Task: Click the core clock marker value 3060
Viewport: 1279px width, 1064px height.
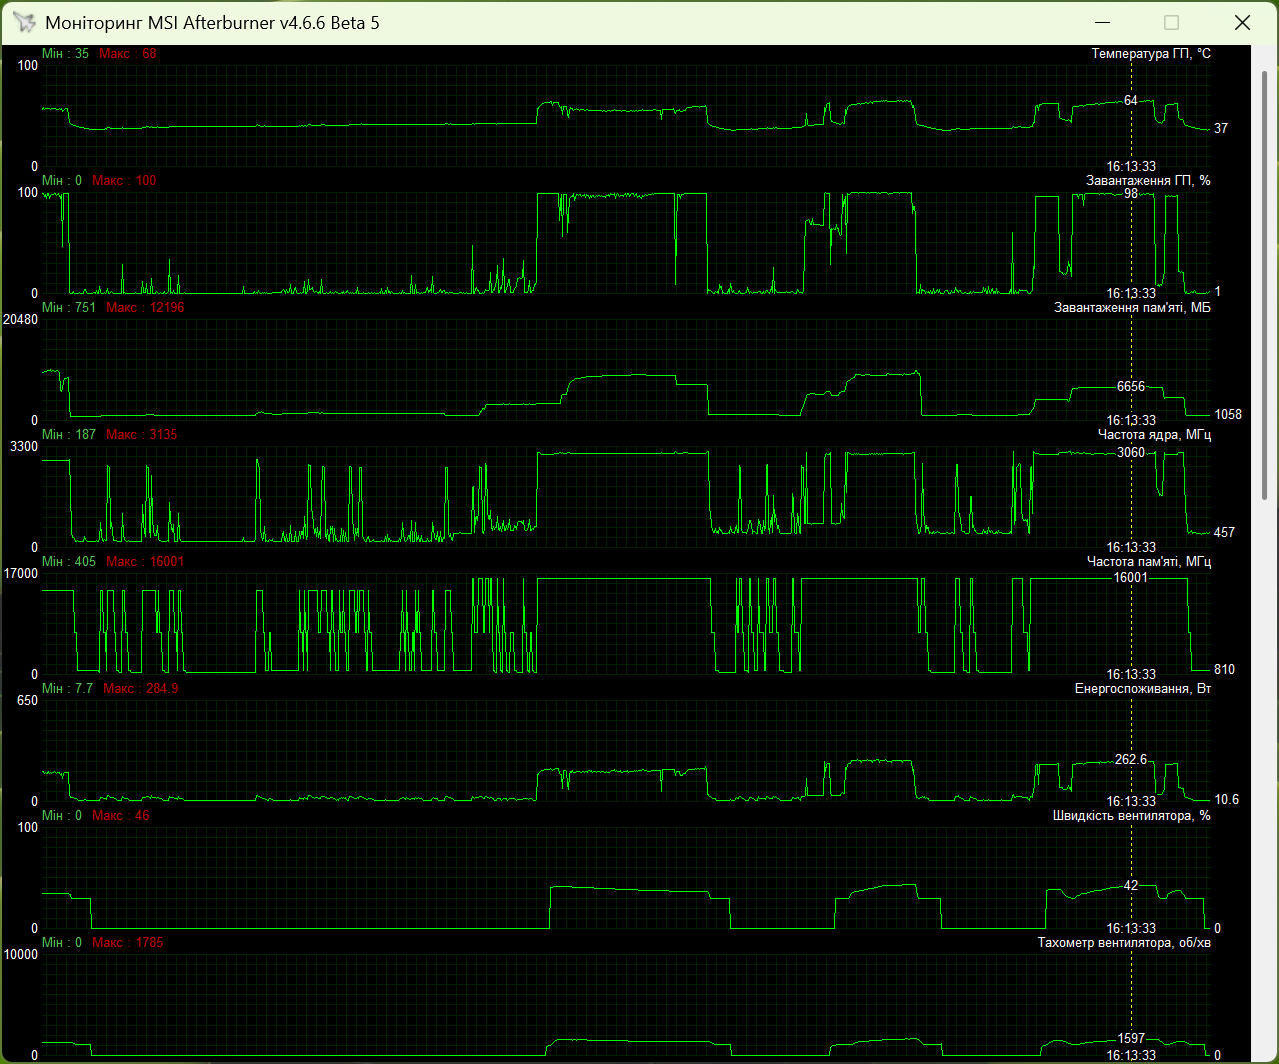Action: tap(1131, 452)
